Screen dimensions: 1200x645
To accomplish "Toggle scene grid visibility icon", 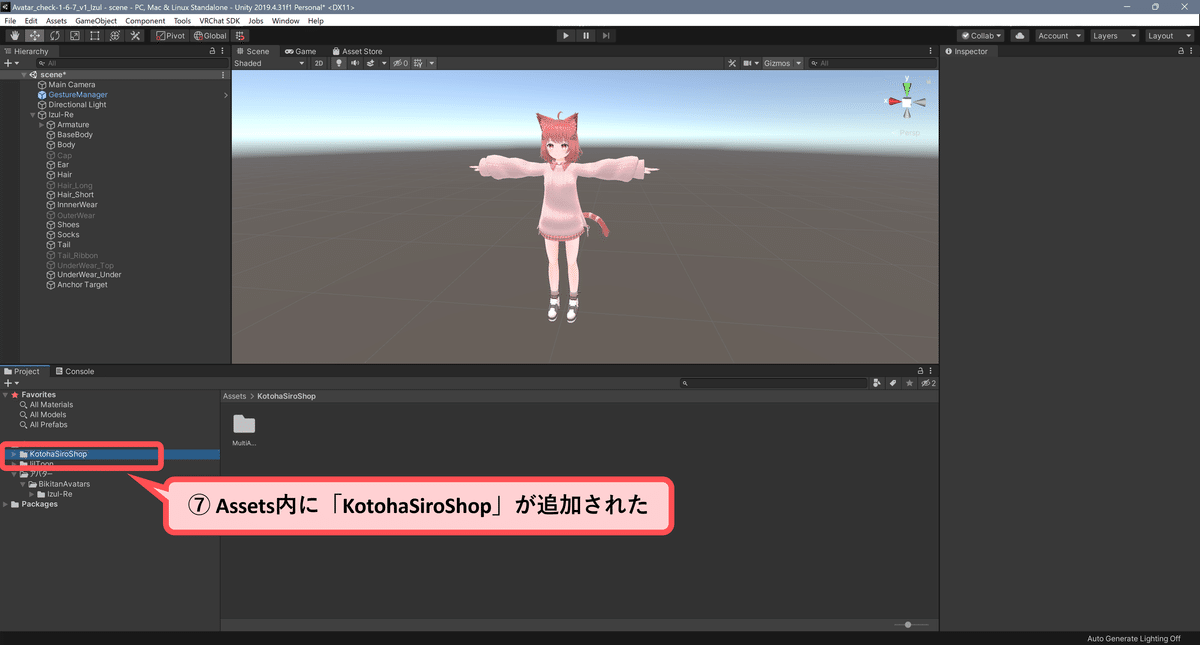I will 418,63.
